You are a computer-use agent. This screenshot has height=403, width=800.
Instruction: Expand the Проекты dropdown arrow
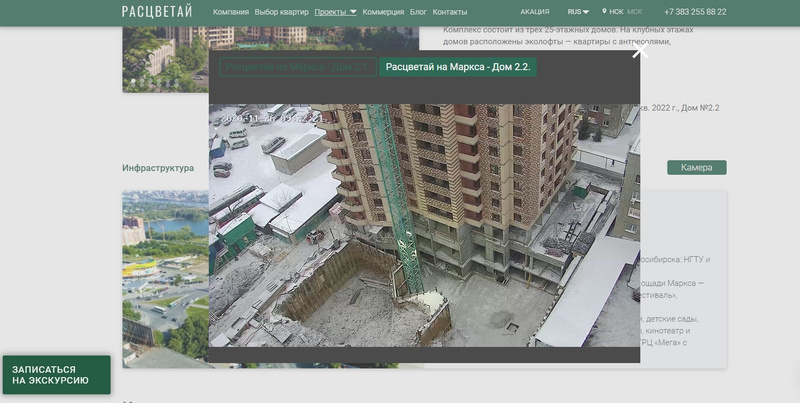pos(353,12)
